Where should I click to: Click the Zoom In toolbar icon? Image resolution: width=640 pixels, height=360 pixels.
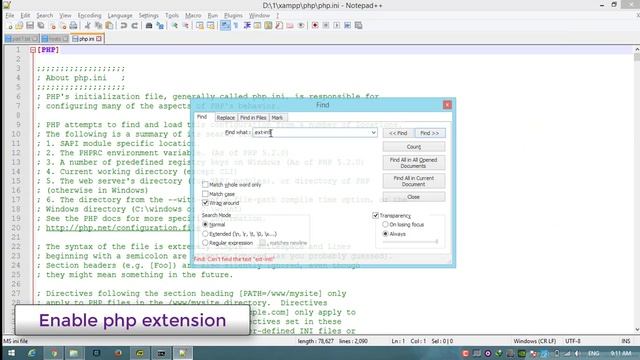point(175,26)
